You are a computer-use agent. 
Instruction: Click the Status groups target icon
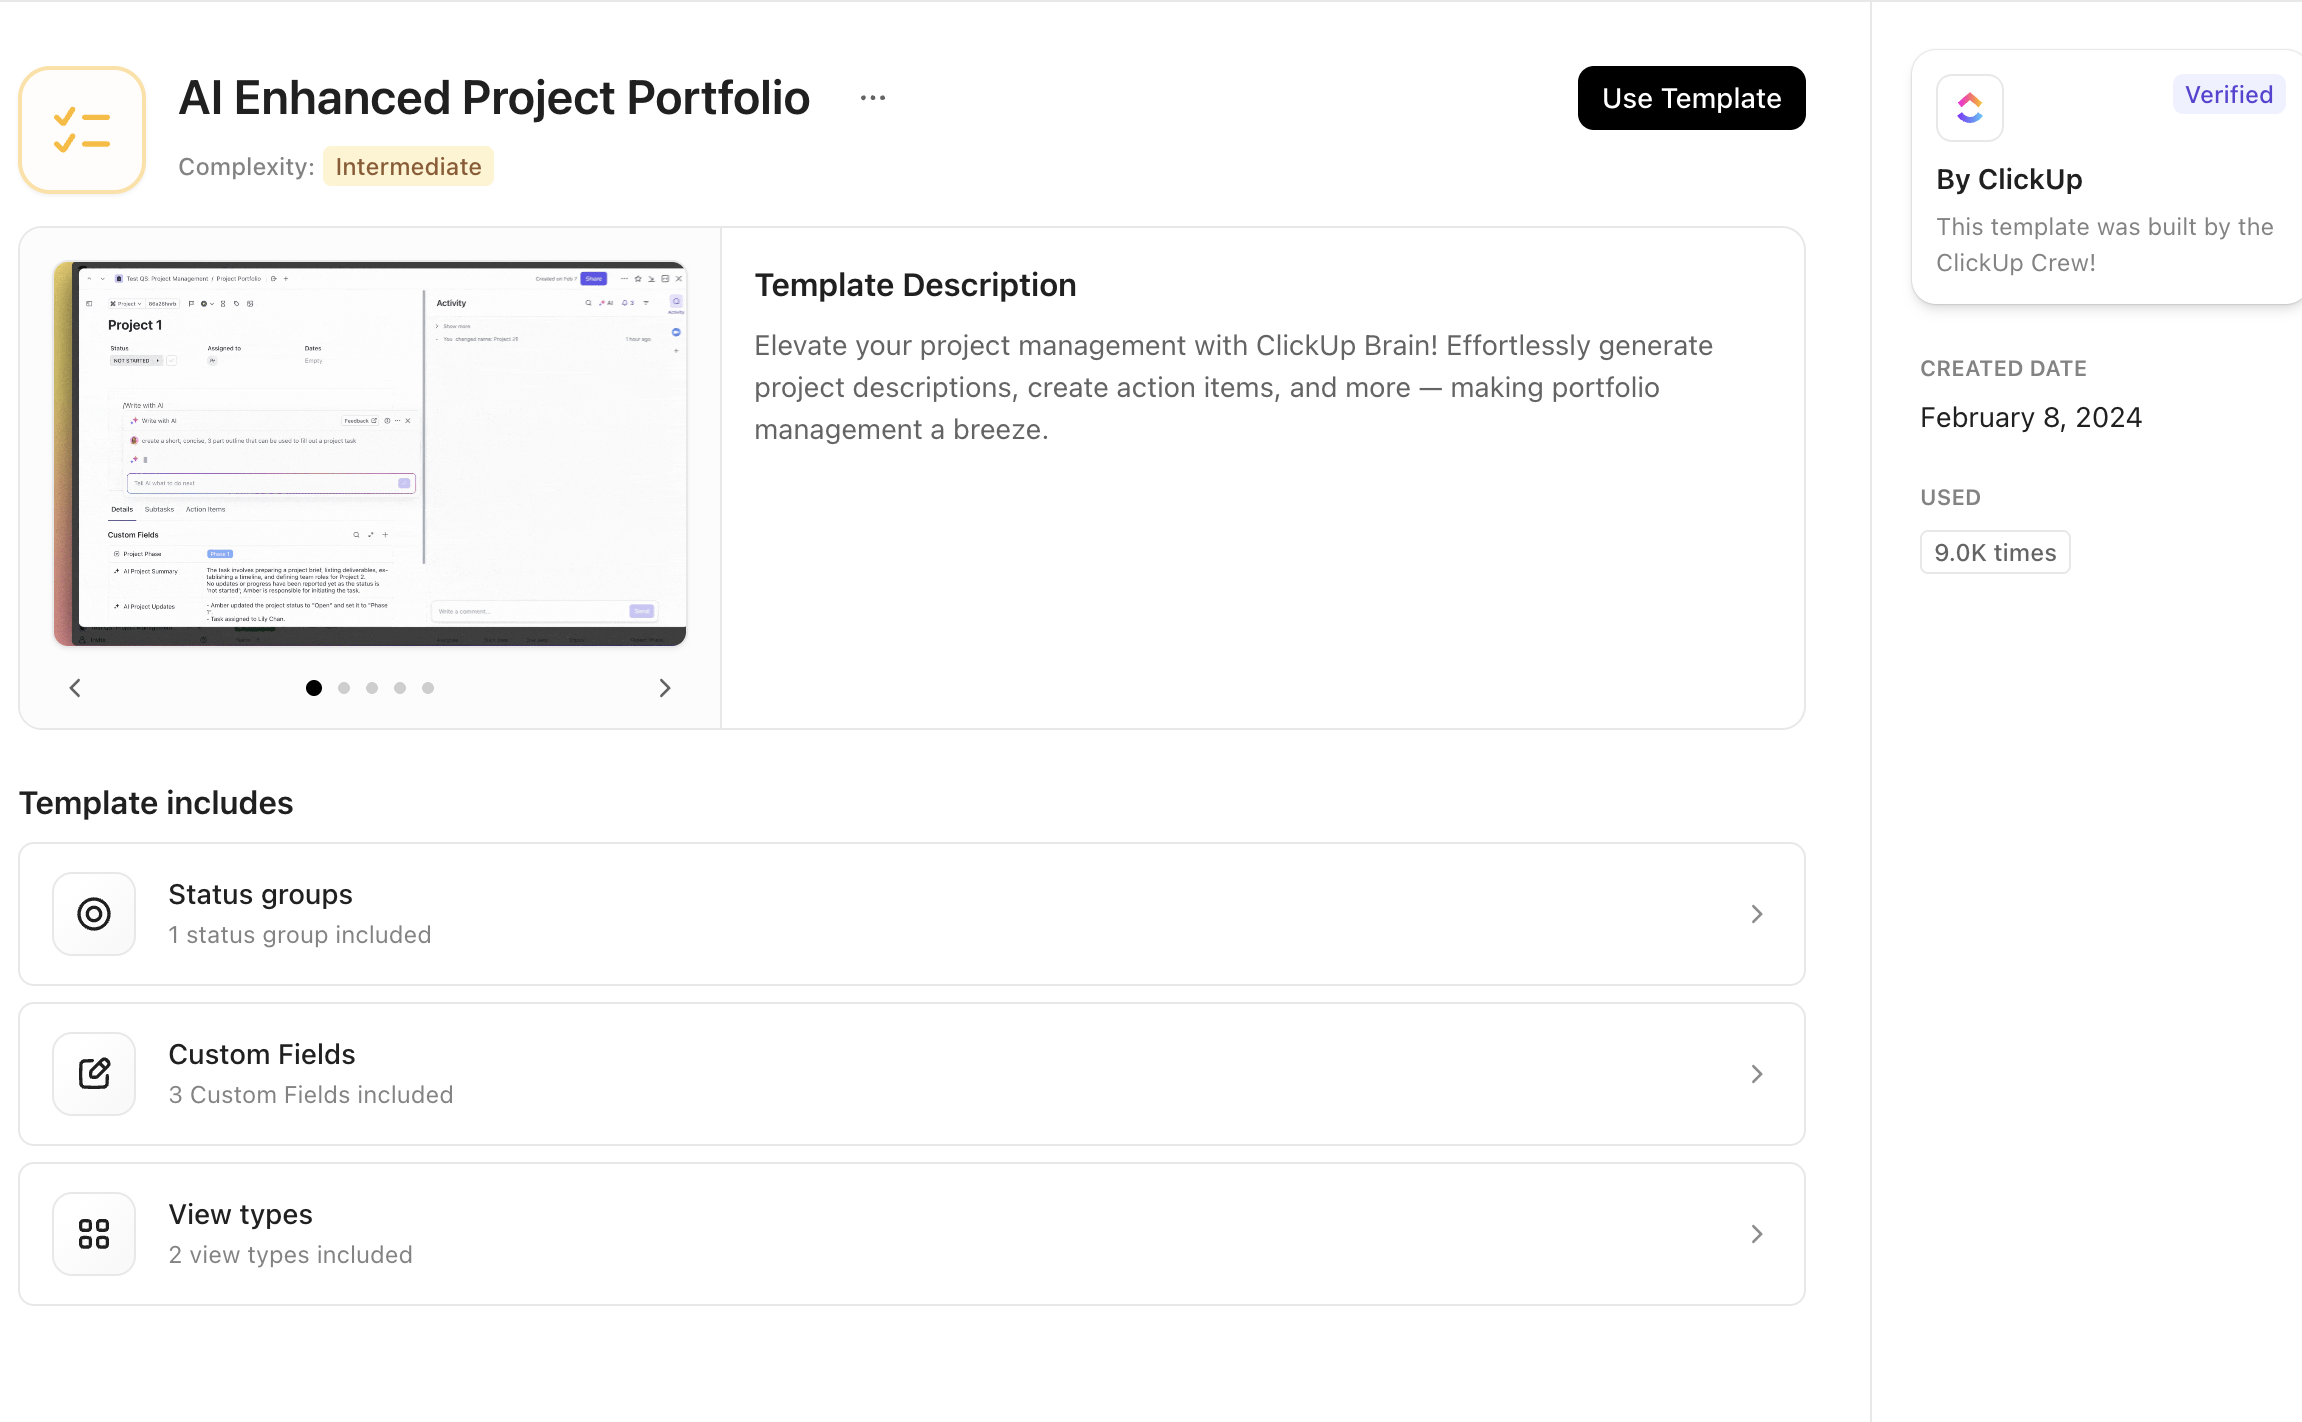[x=94, y=914]
